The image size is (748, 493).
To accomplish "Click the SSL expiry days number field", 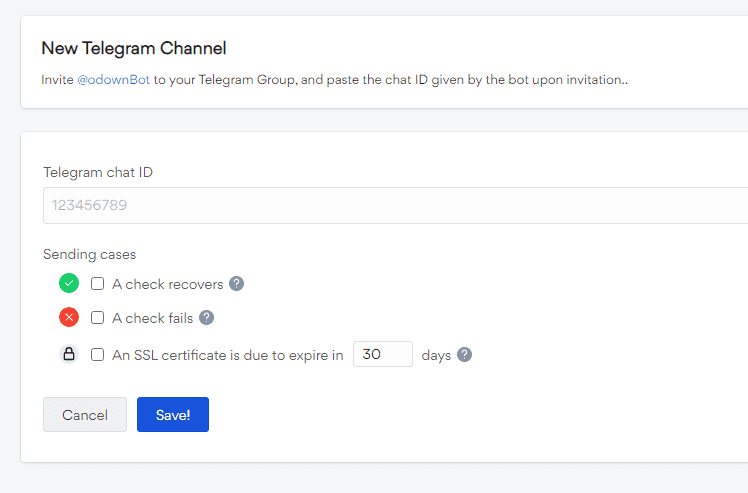I will (383, 355).
